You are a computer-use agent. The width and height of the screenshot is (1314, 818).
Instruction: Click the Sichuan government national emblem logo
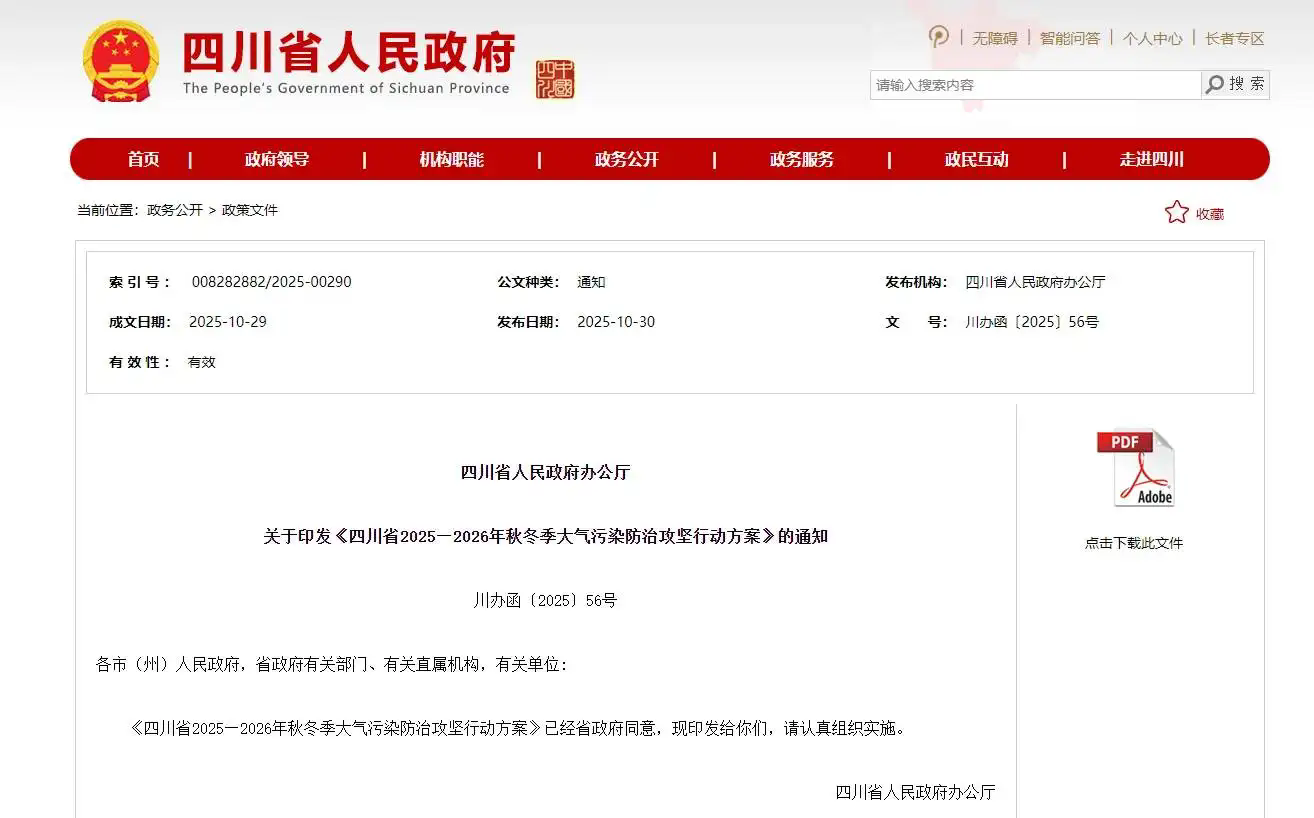pyautogui.click(x=120, y=62)
